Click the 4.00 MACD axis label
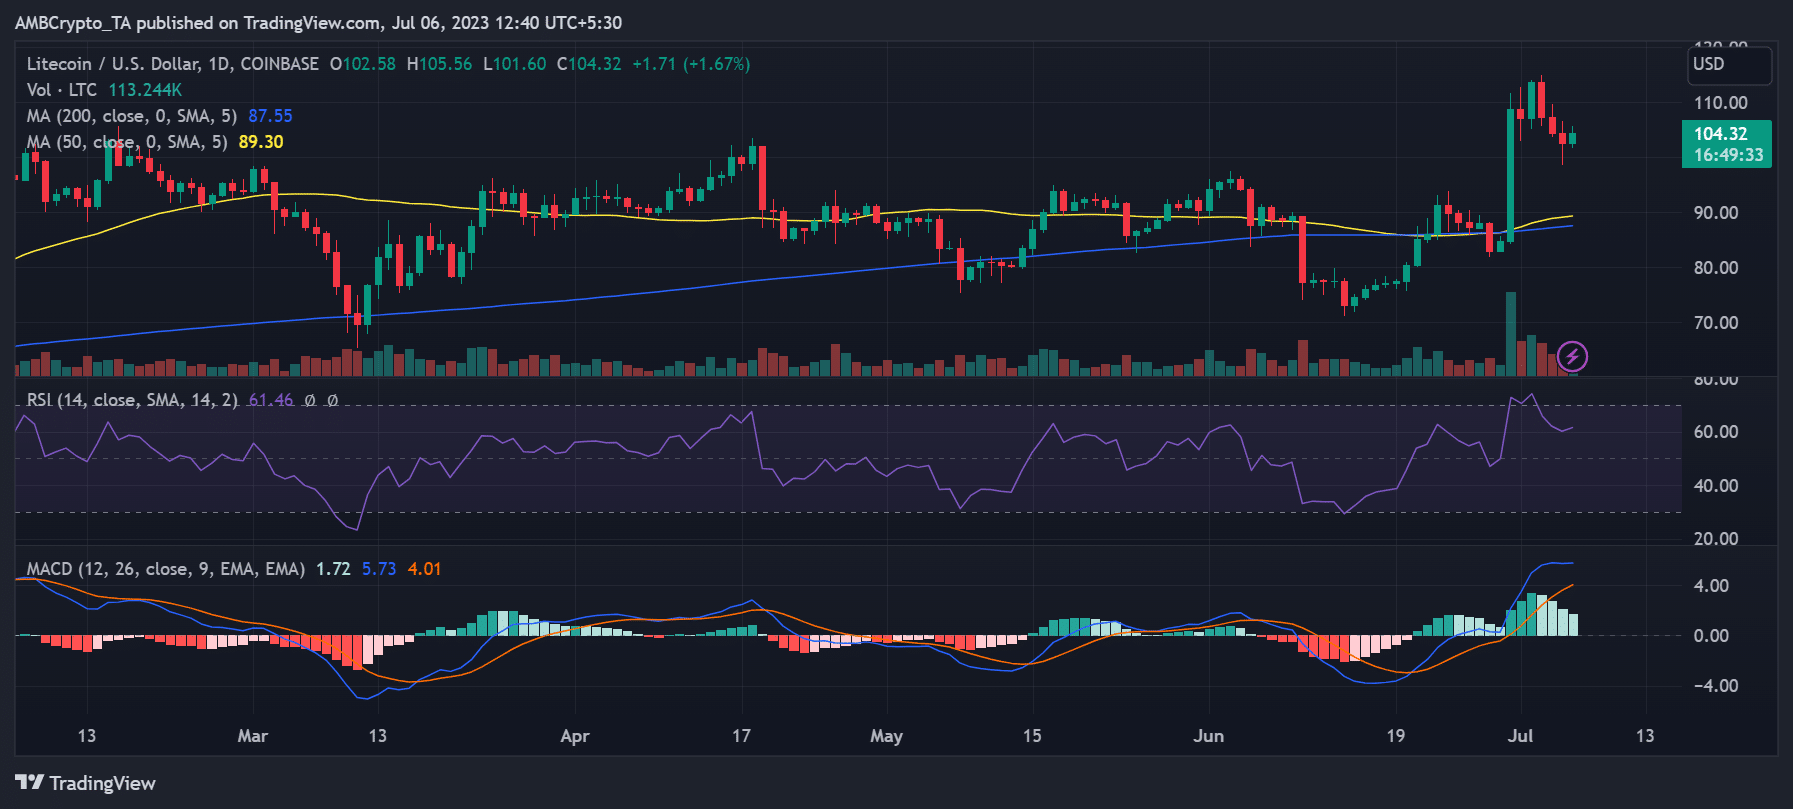 1711,586
